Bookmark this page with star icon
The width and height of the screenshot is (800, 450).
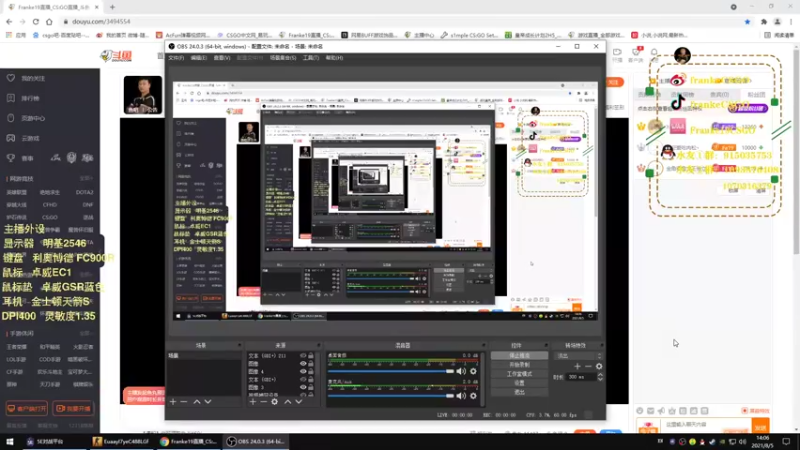[x=747, y=21]
